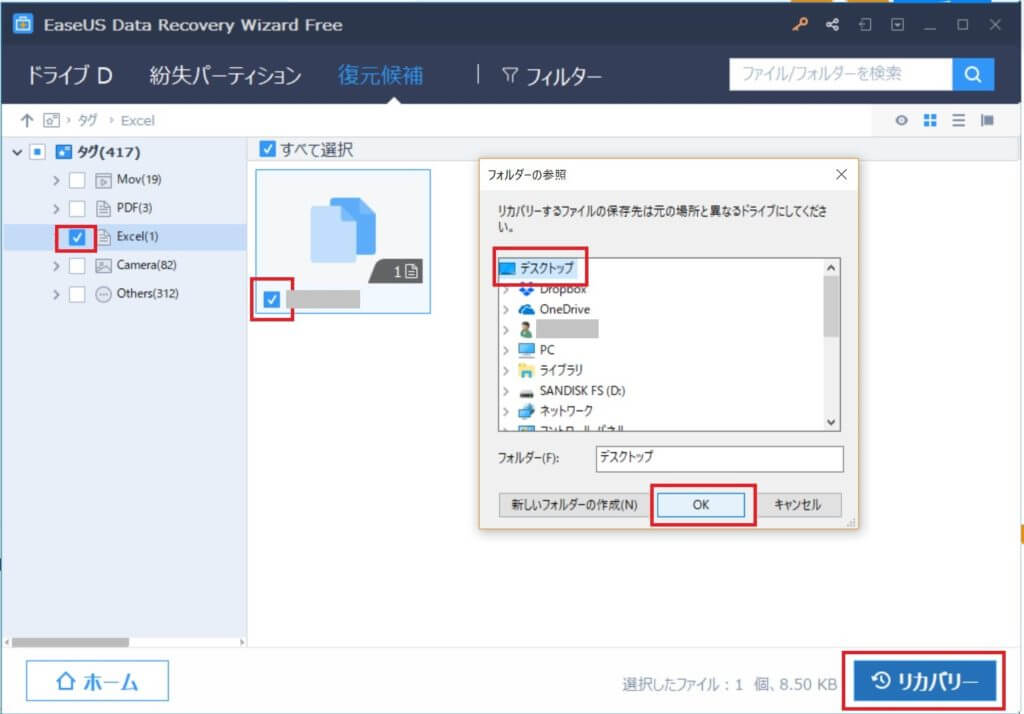
Task: Click the folder tree scroll up arrow
Action: (x=831, y=268)
